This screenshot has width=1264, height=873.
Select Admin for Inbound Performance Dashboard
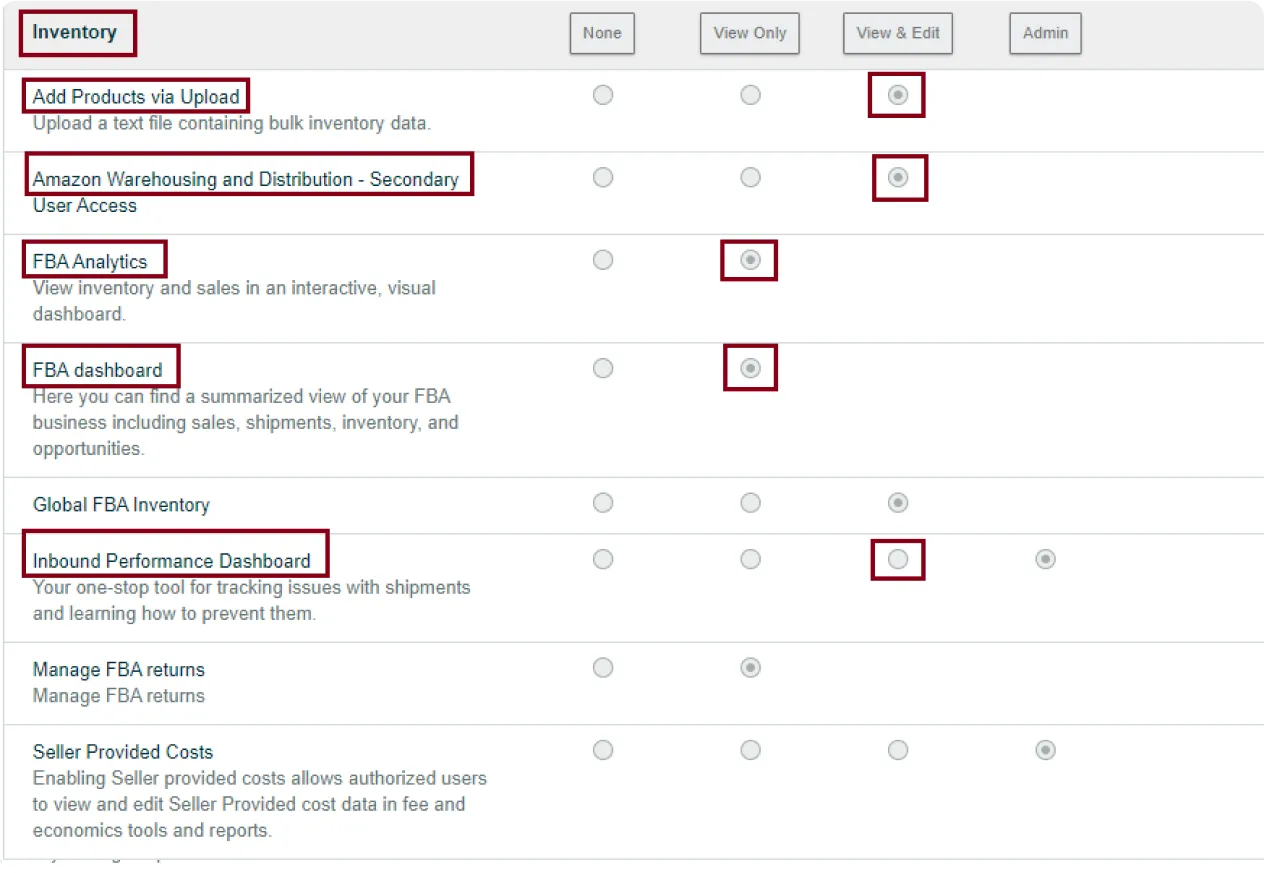point(1045,559)
